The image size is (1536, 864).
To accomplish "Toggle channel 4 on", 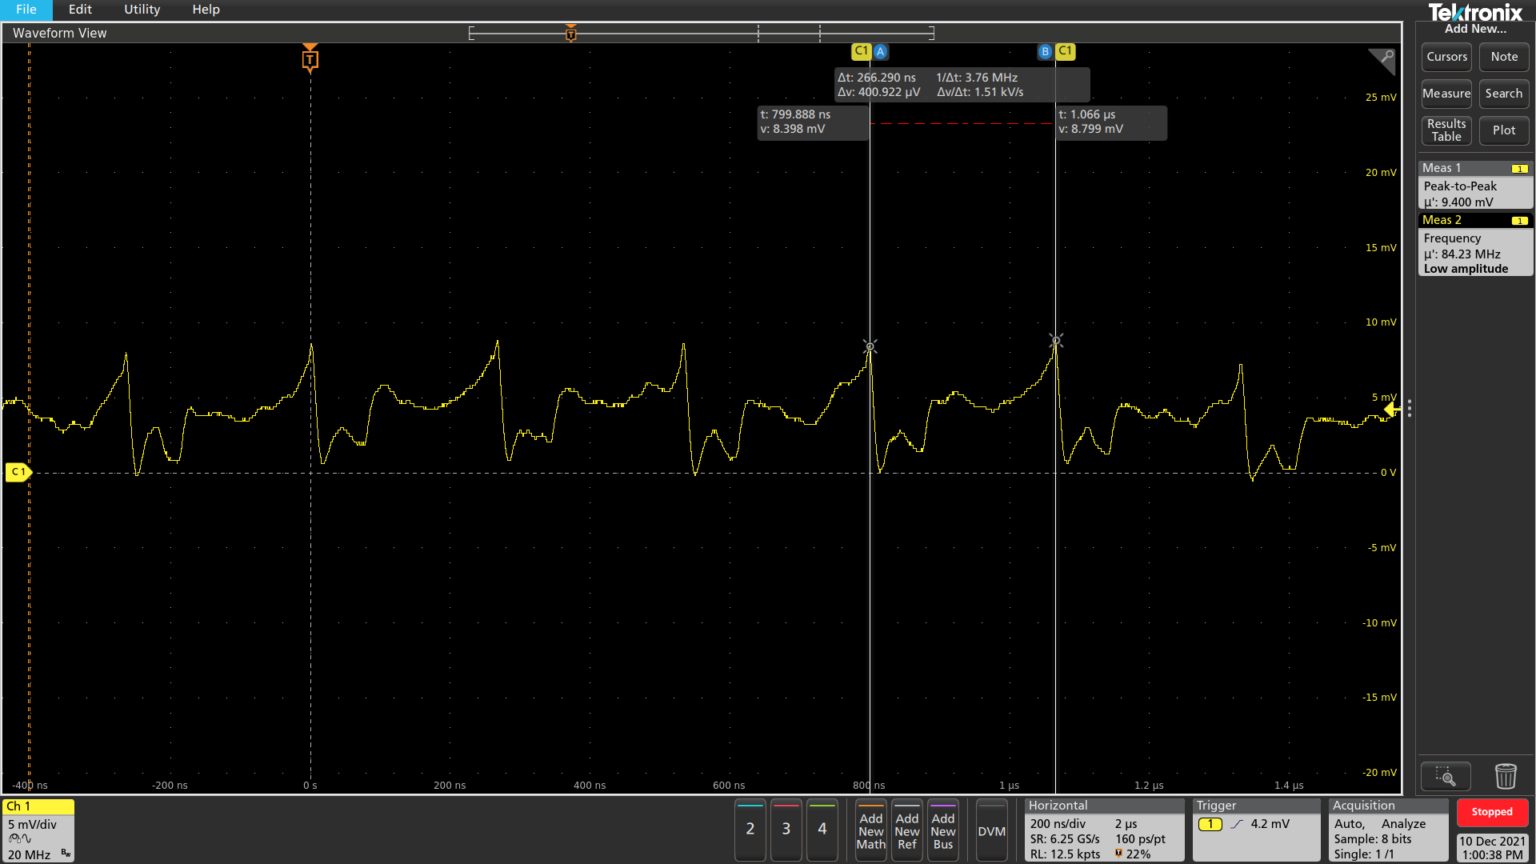I will [x=822, y=829].
